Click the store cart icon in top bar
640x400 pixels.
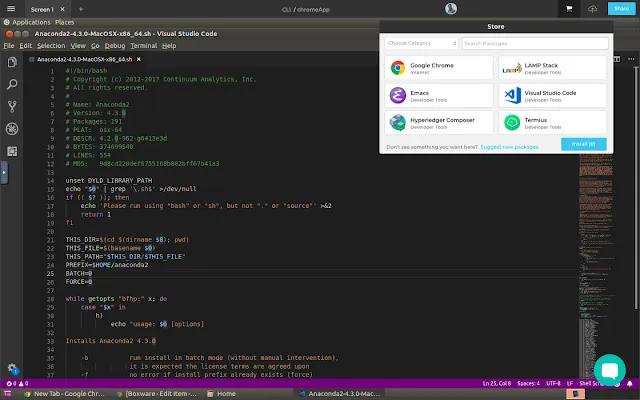click(x=570, y=9)
